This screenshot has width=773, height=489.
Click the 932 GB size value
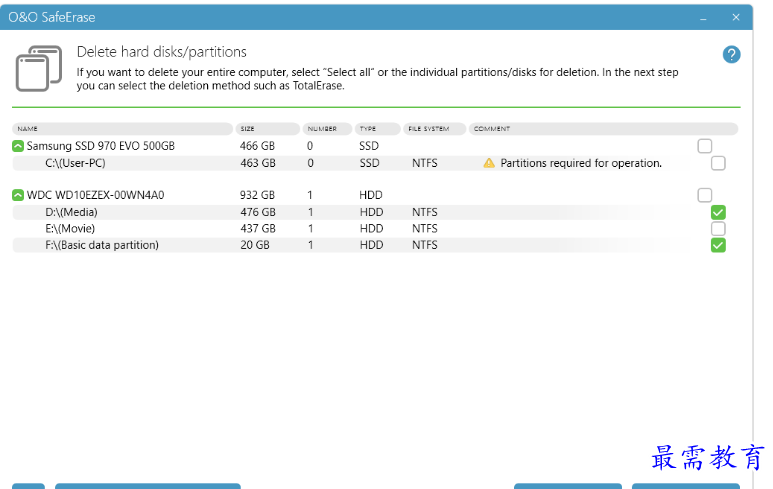tap(257, 195)
